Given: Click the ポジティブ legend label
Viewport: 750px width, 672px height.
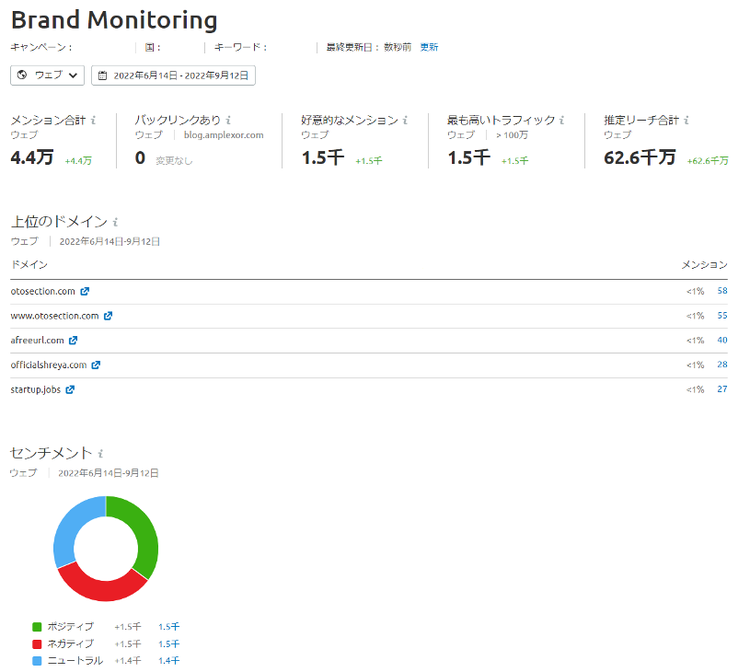Looking at the screenshot, I should pyautogui.click(x=71, y=627).
